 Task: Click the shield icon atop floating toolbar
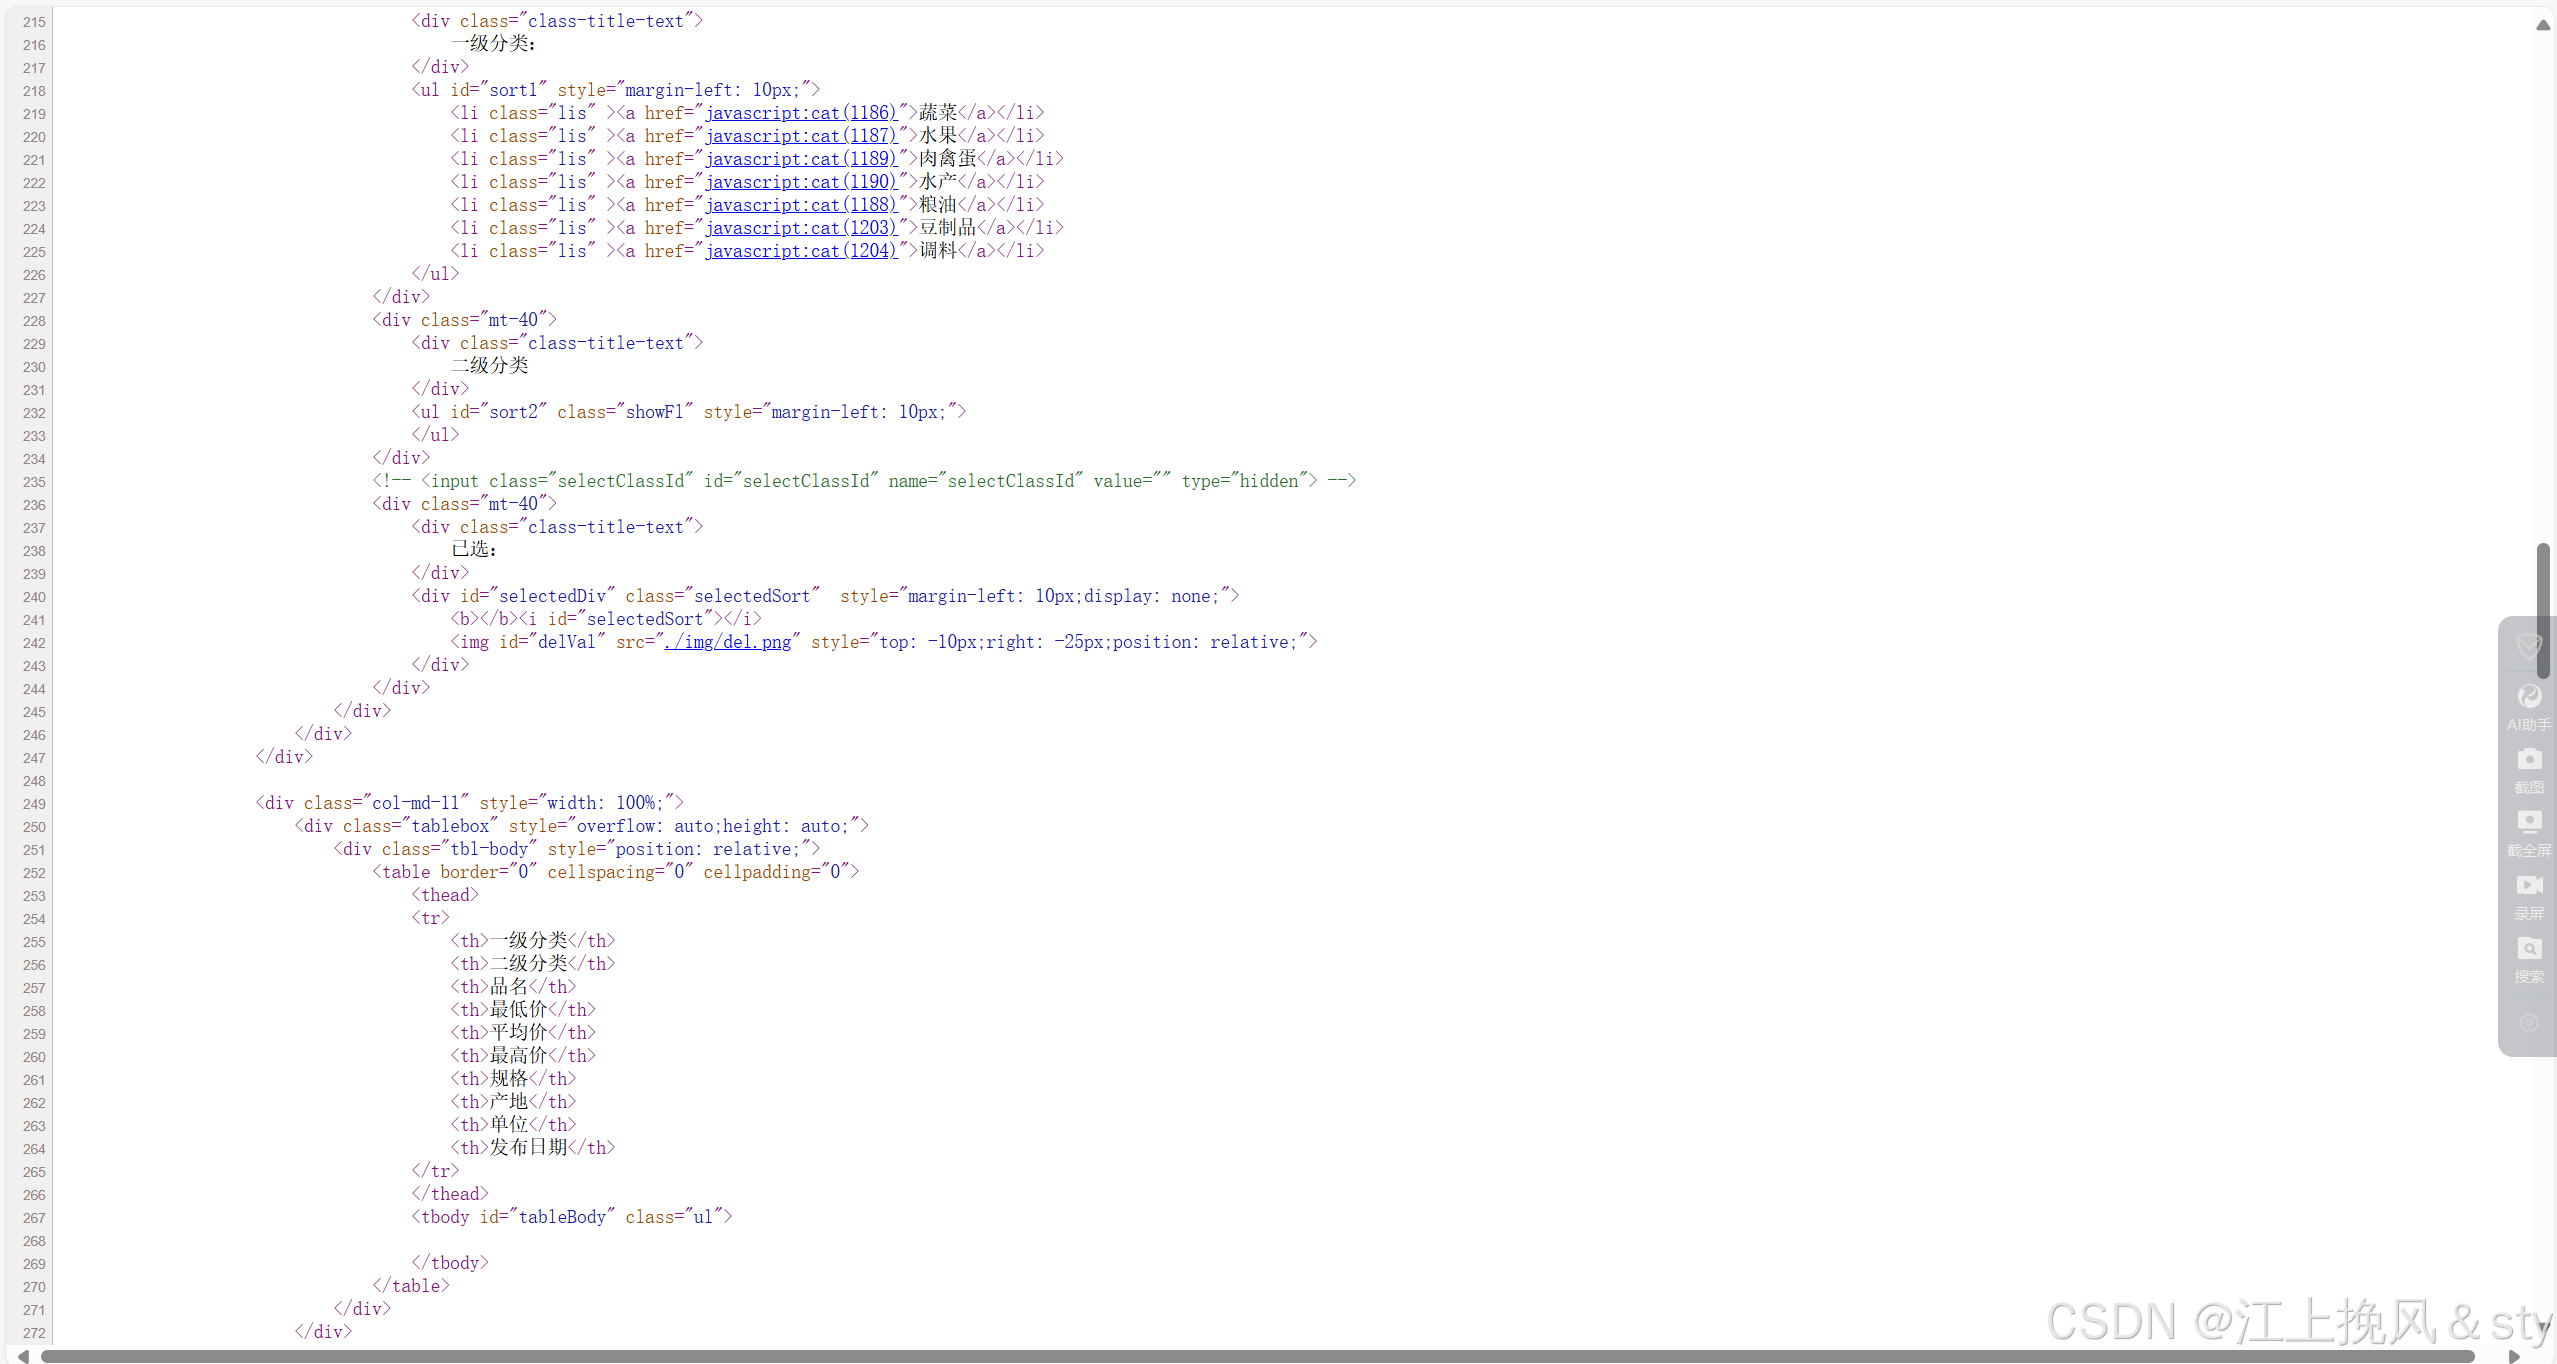coord(2529,645)
